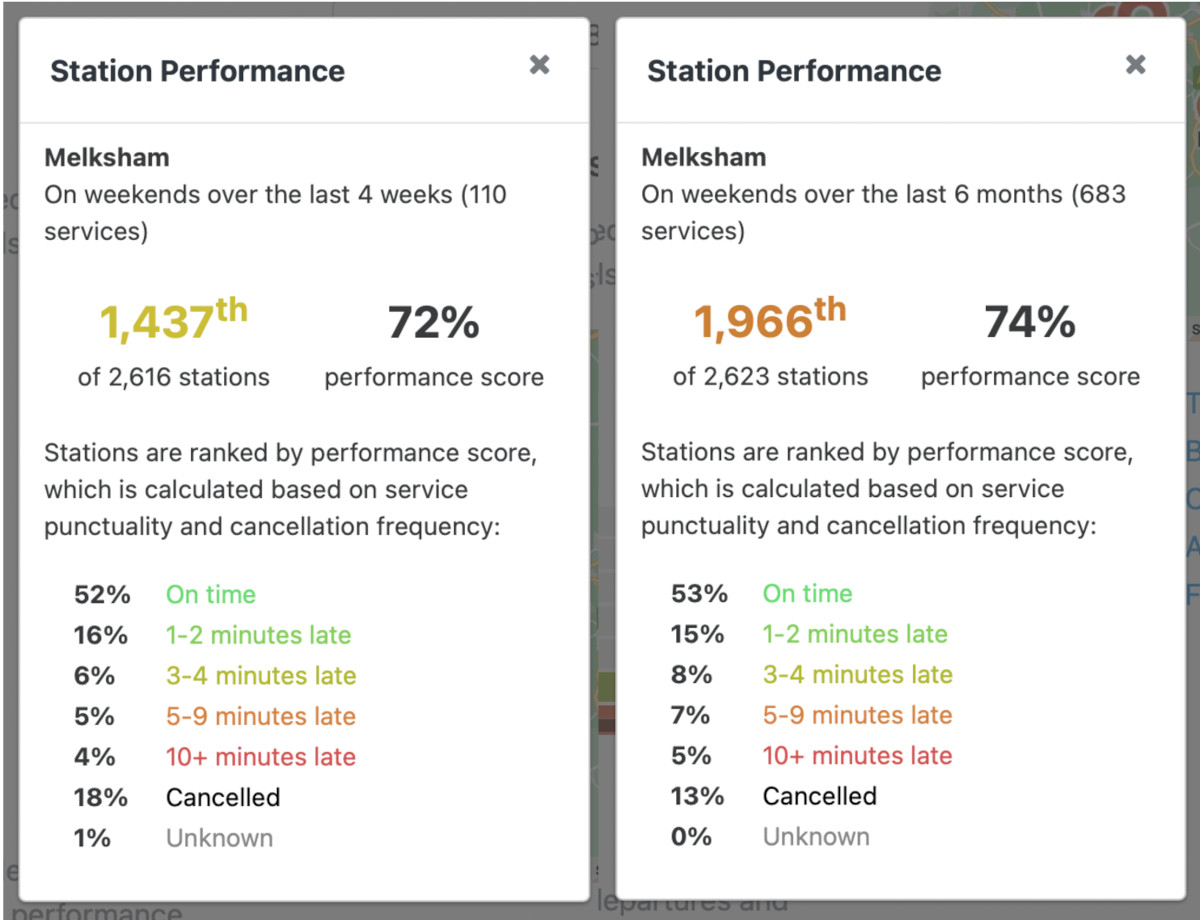Viewport: 1200px width, 920px height.
Task: Select "3-4 minutes late" beside 8%
Action: (x=857, y=675)
